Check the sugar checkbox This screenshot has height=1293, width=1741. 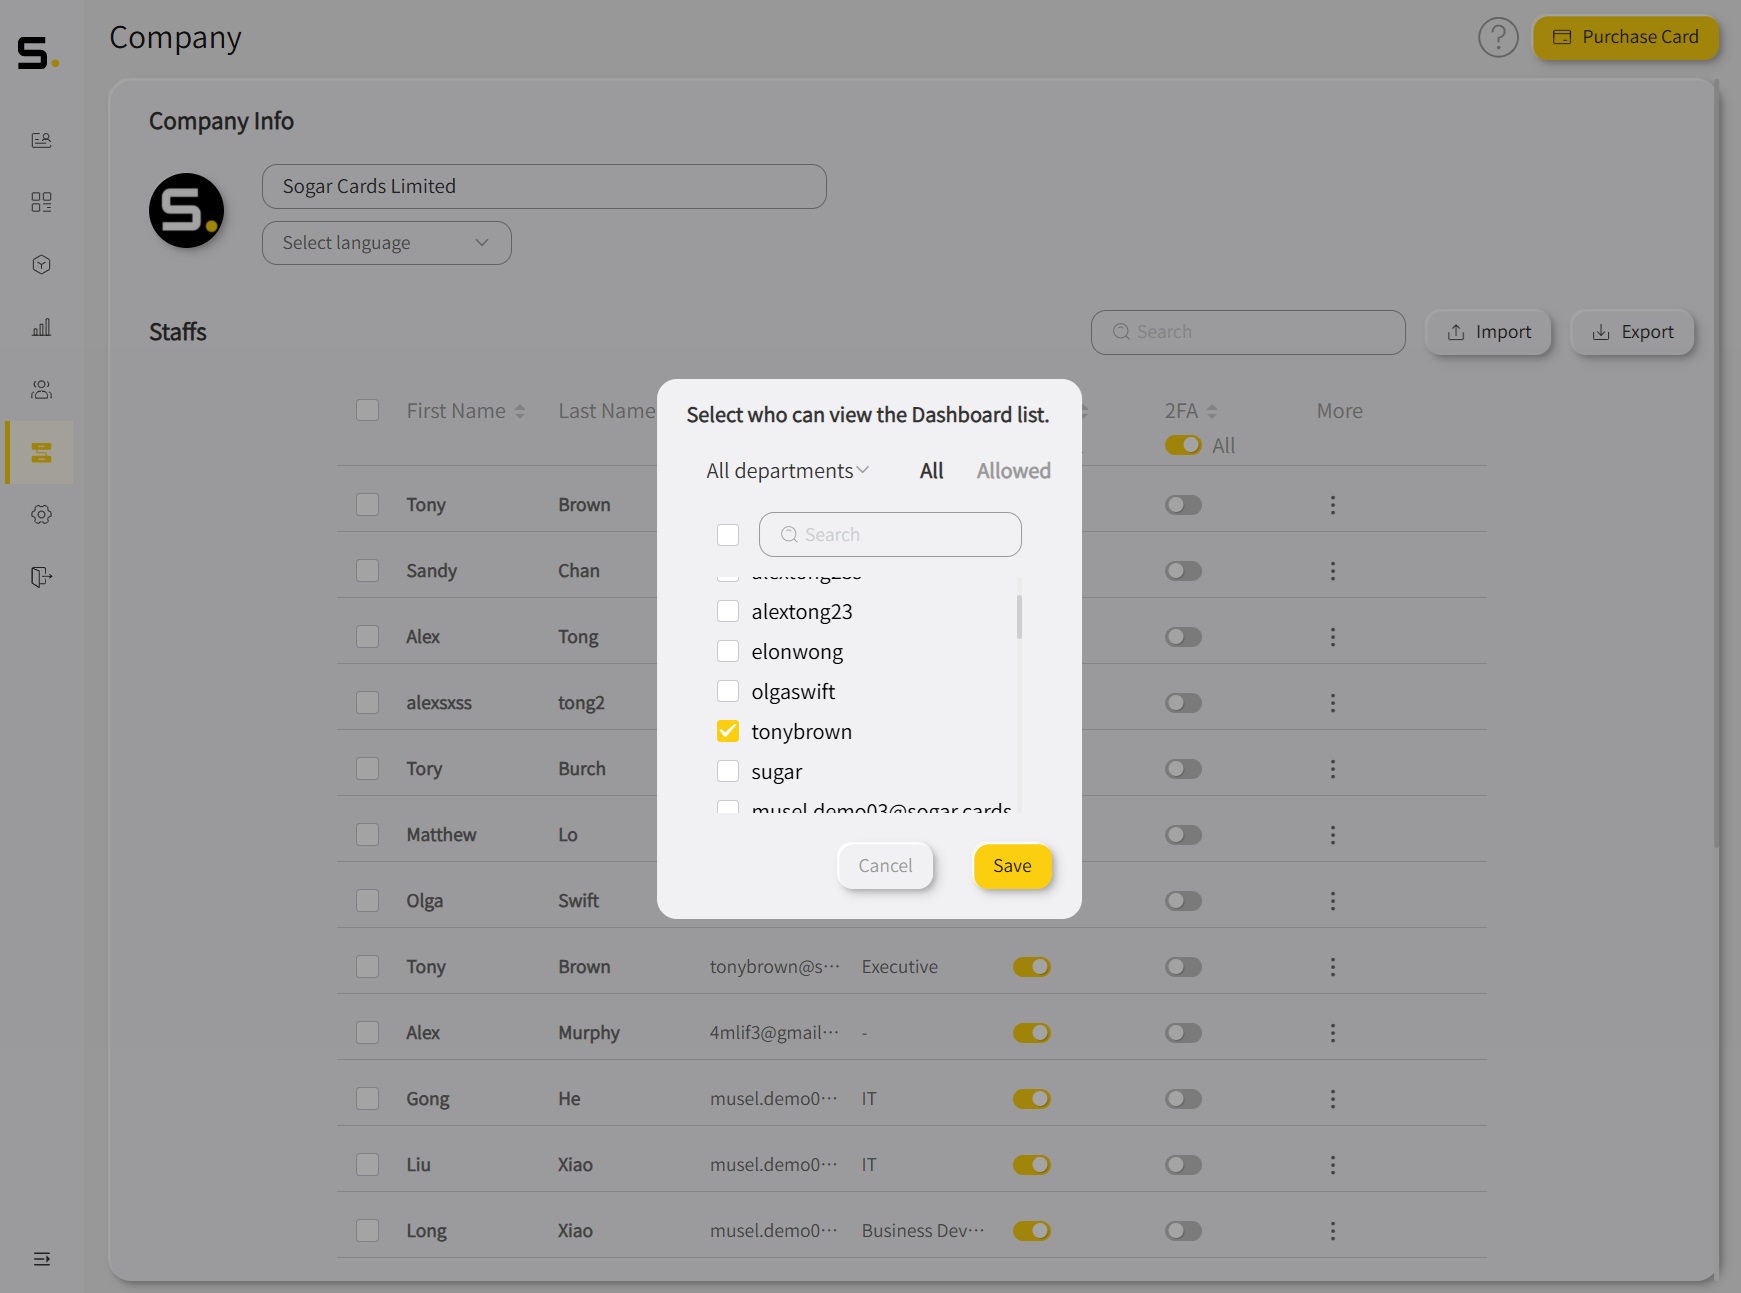728,771
